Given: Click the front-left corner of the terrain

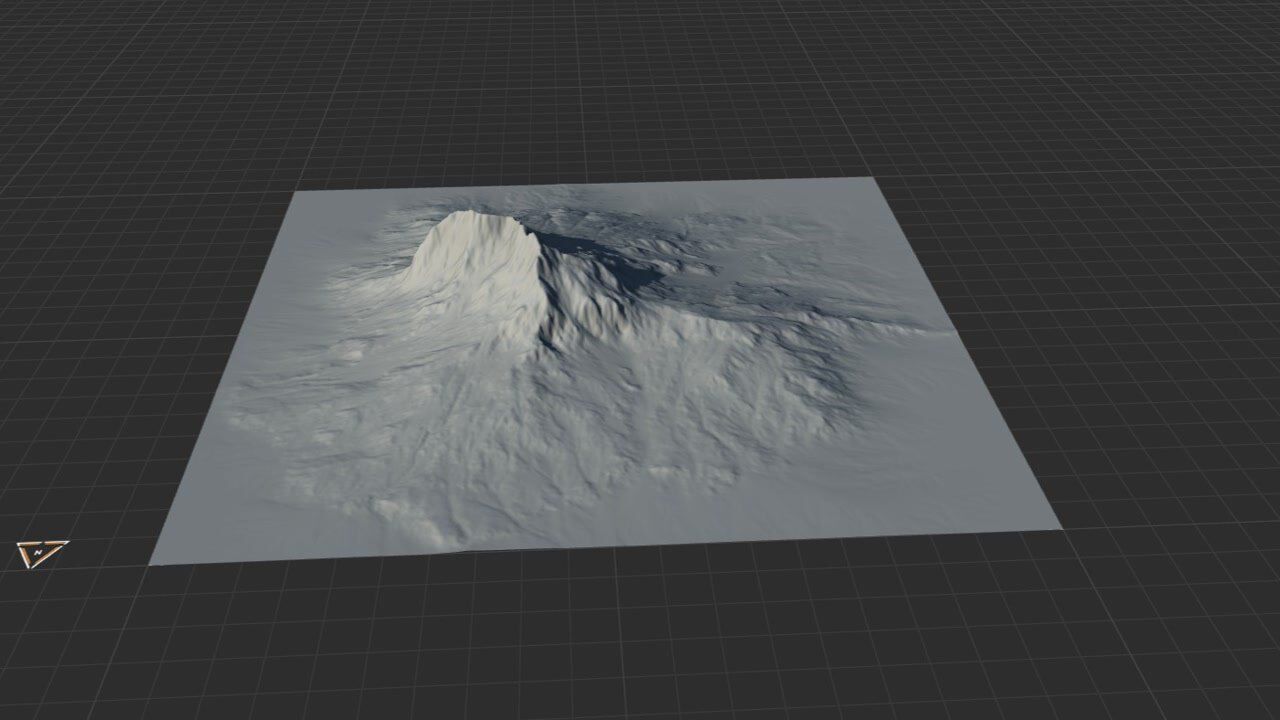Looking at the screenshot, I should pos(153,563).
